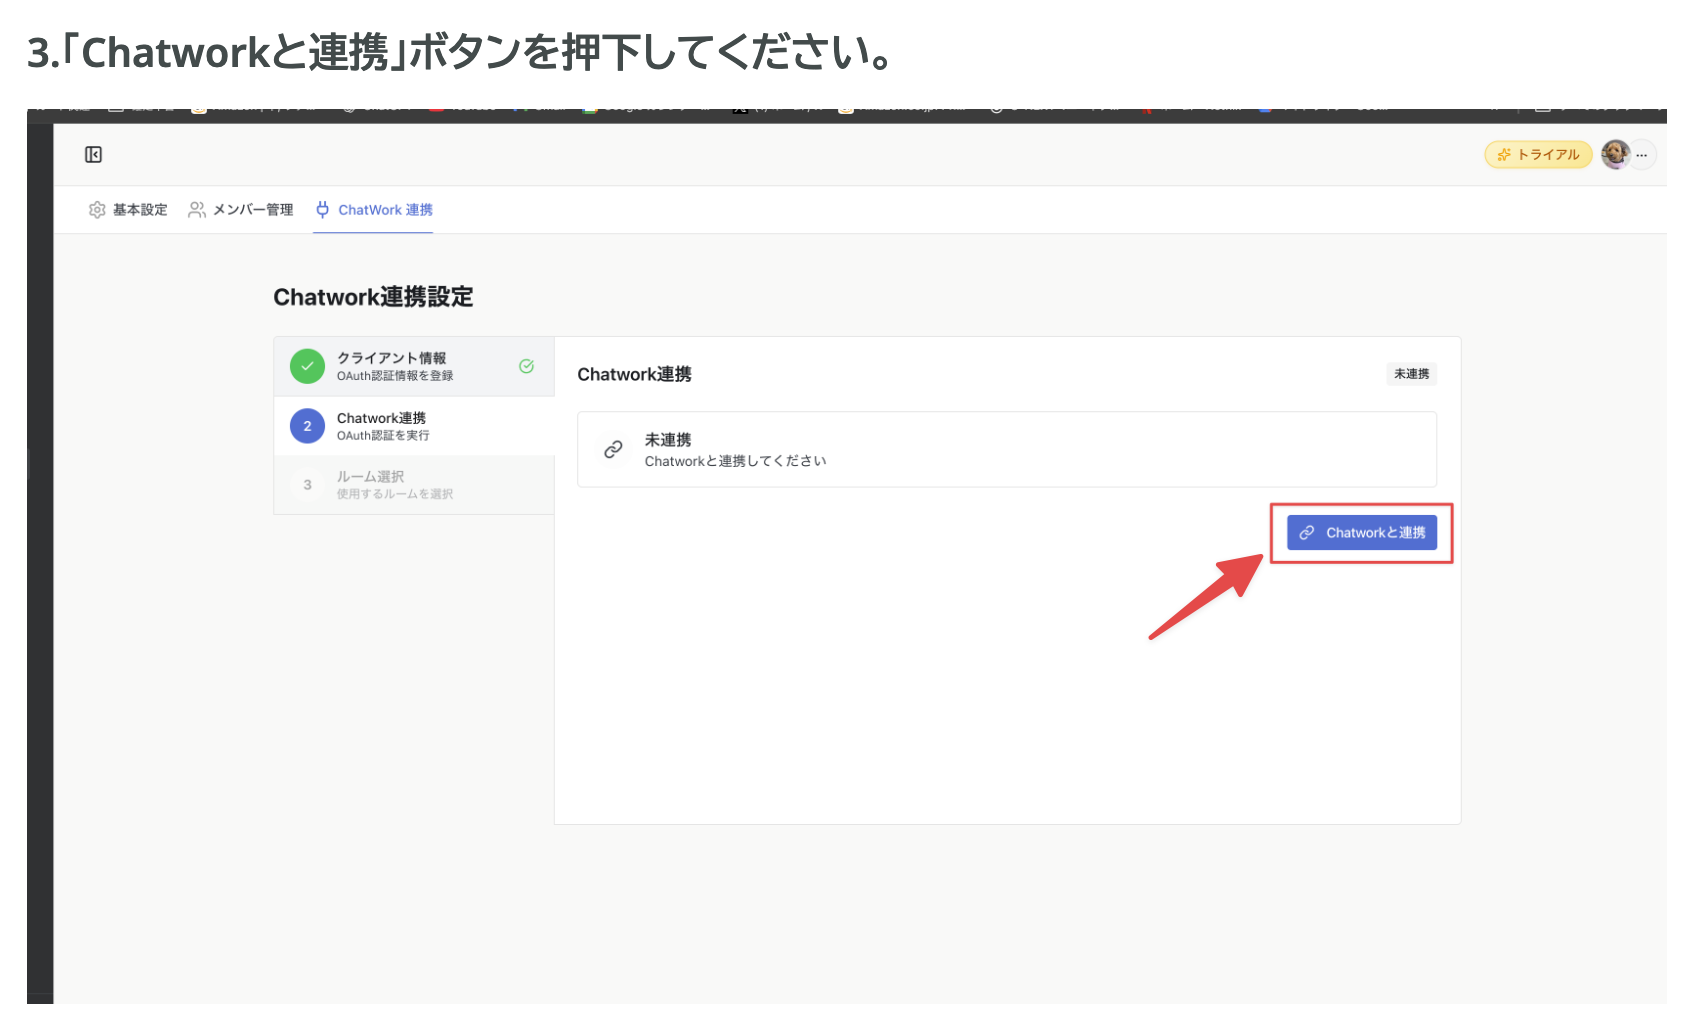
Task: Switch to the メンバー管理 tab
Action: click(x=251, y=209)
